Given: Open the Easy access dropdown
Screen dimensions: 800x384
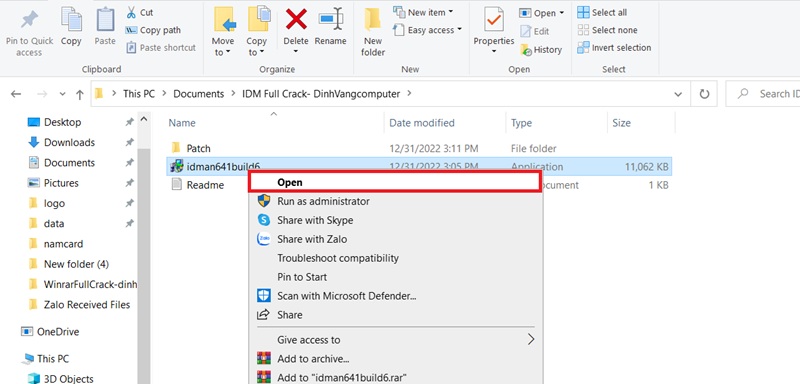Looking at the screenshot, I should [x=428, y=30].
